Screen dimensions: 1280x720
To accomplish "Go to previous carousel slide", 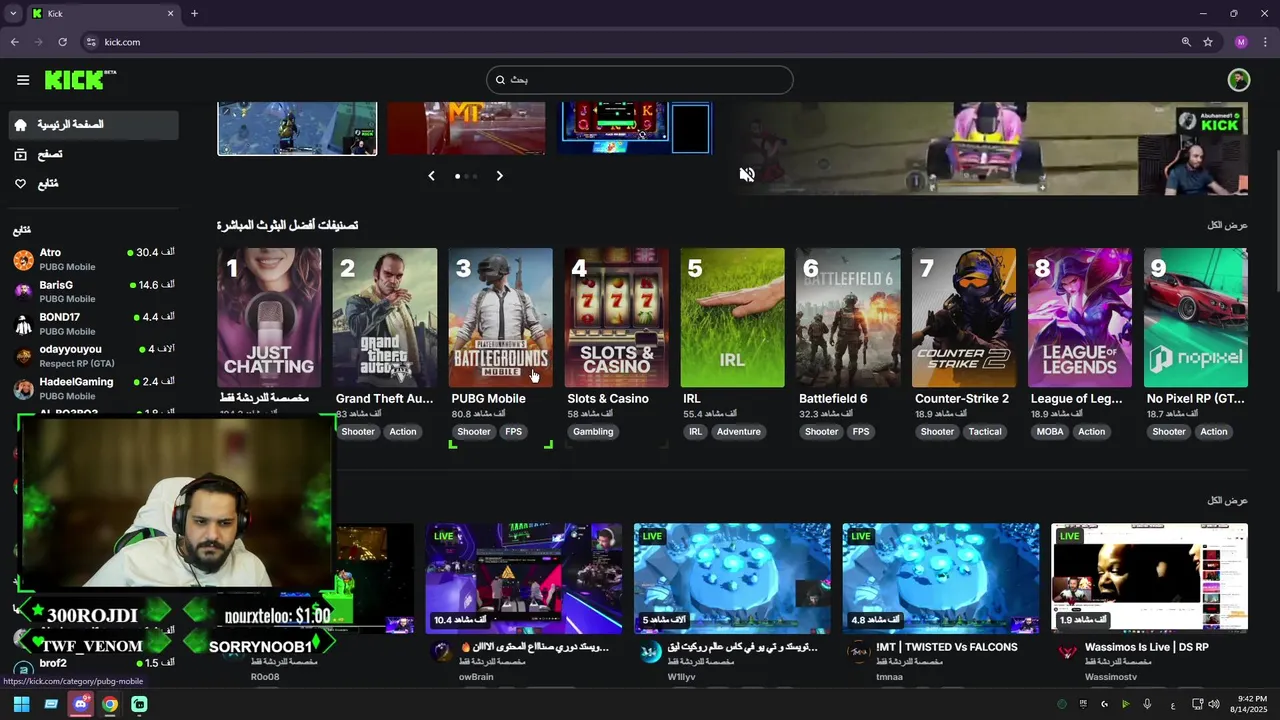I will click(x=431, y=176).
